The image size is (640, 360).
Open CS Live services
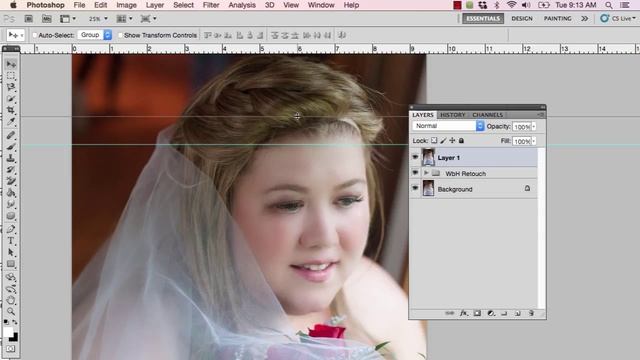pyautogui.click(x=618, y=18)
